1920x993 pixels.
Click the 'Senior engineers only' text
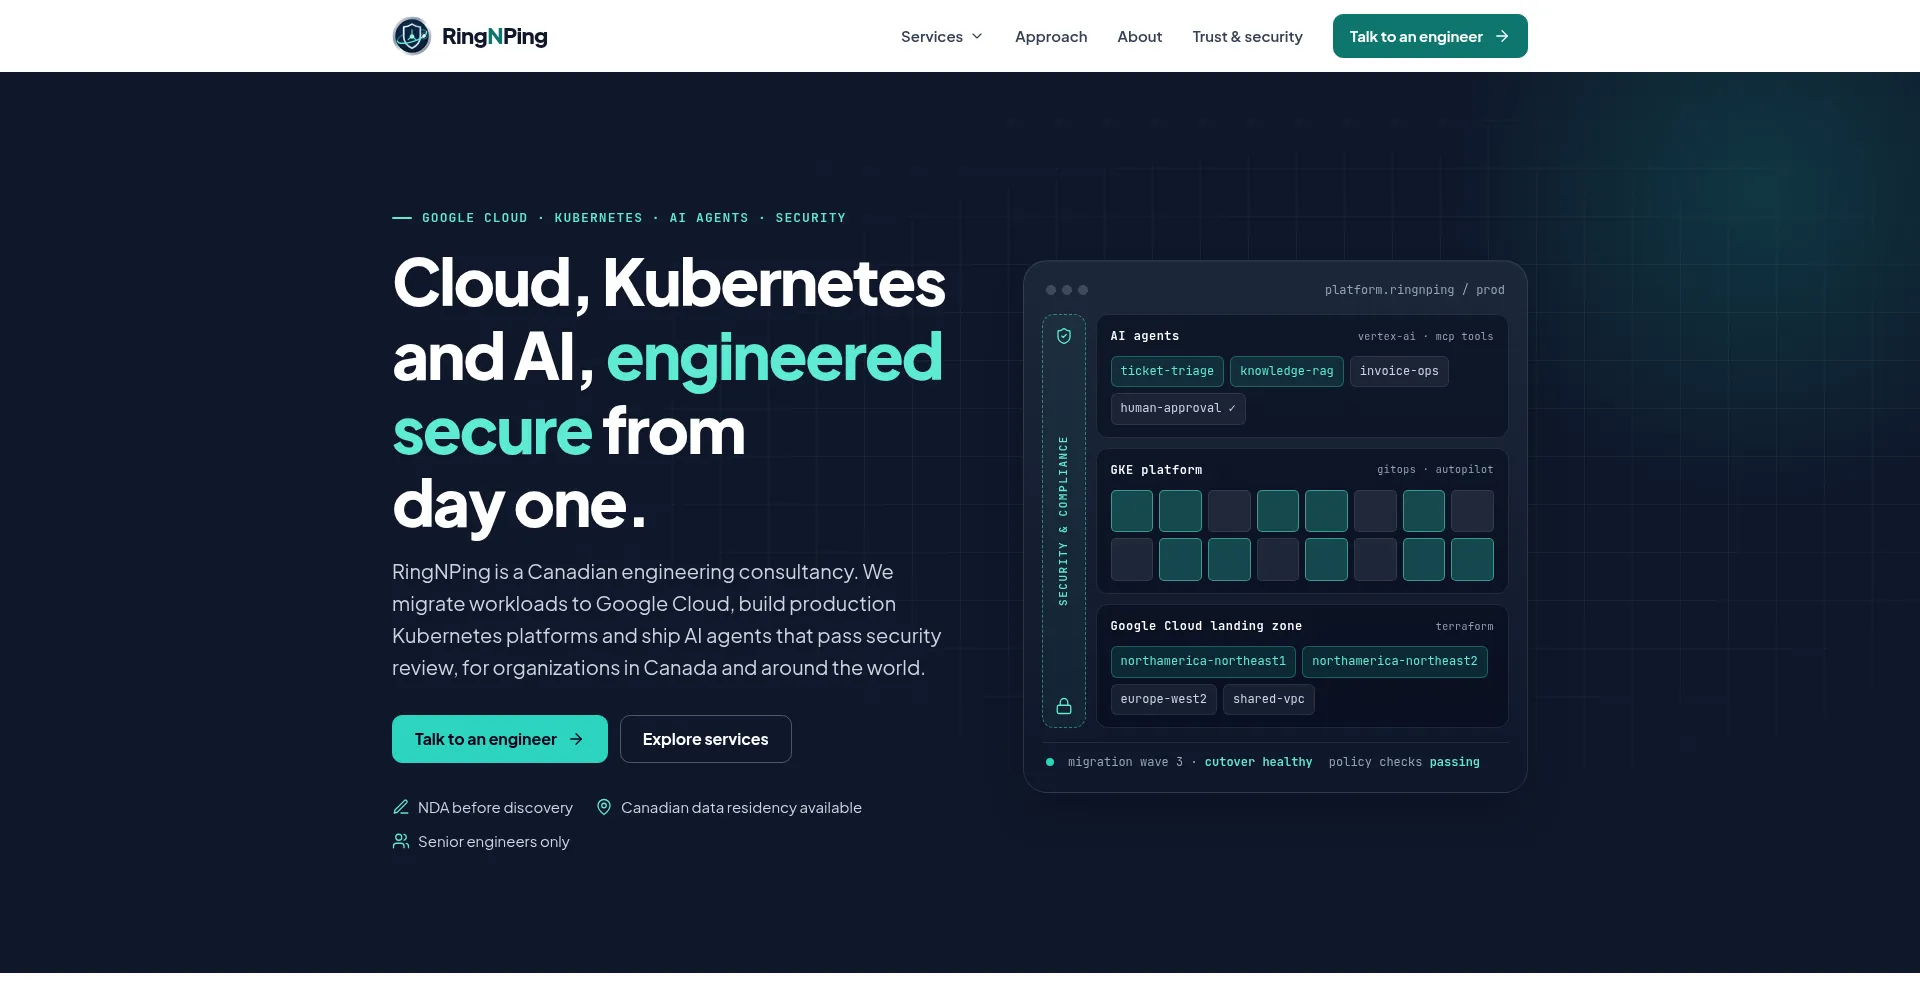point(494,841)
